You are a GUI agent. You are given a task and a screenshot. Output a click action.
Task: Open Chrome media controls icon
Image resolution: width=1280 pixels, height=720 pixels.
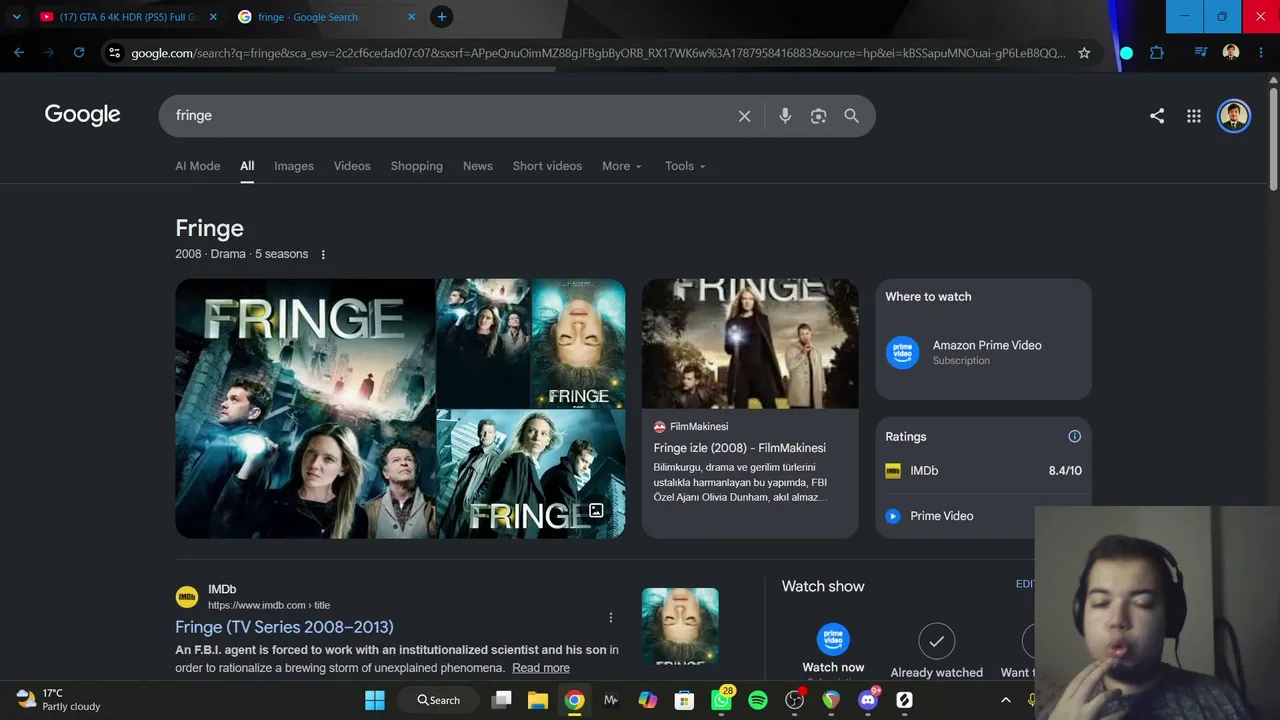pos(1201,53)
